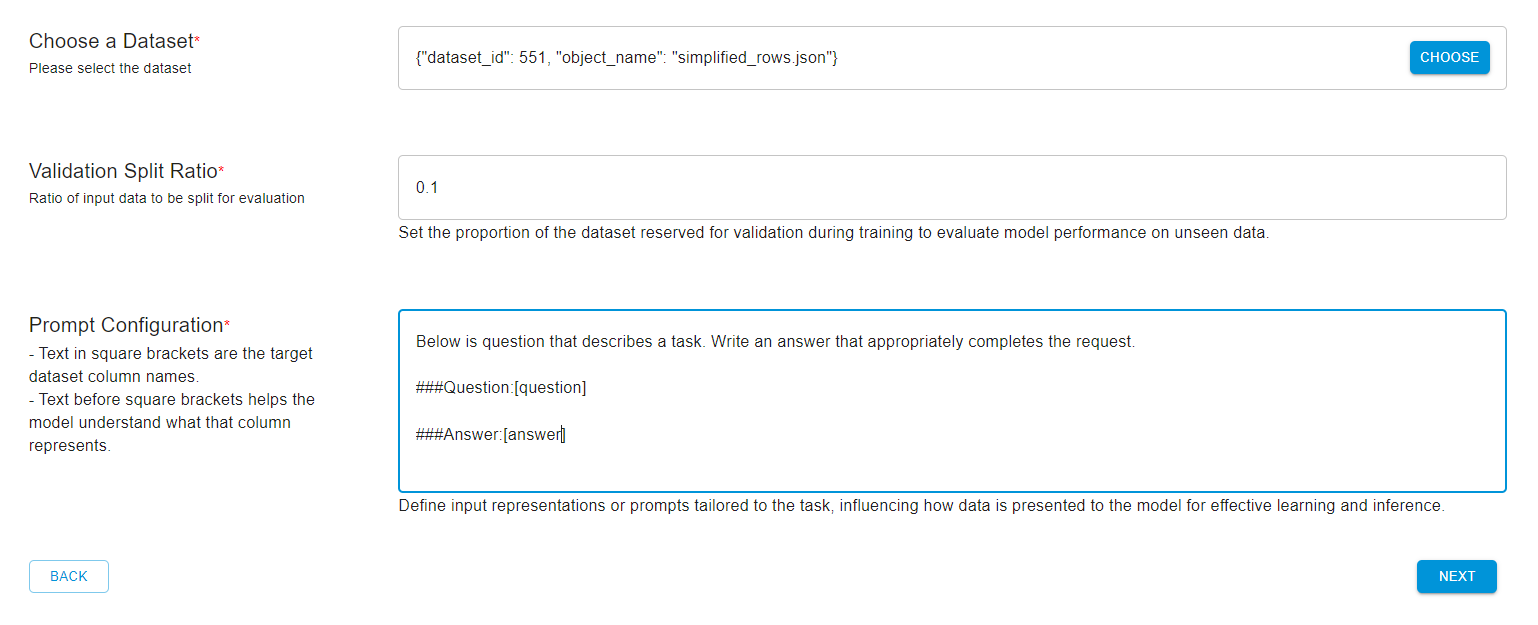Click "Please select the dataset" hint text
Screen dimensions: 1538x625
110,69
